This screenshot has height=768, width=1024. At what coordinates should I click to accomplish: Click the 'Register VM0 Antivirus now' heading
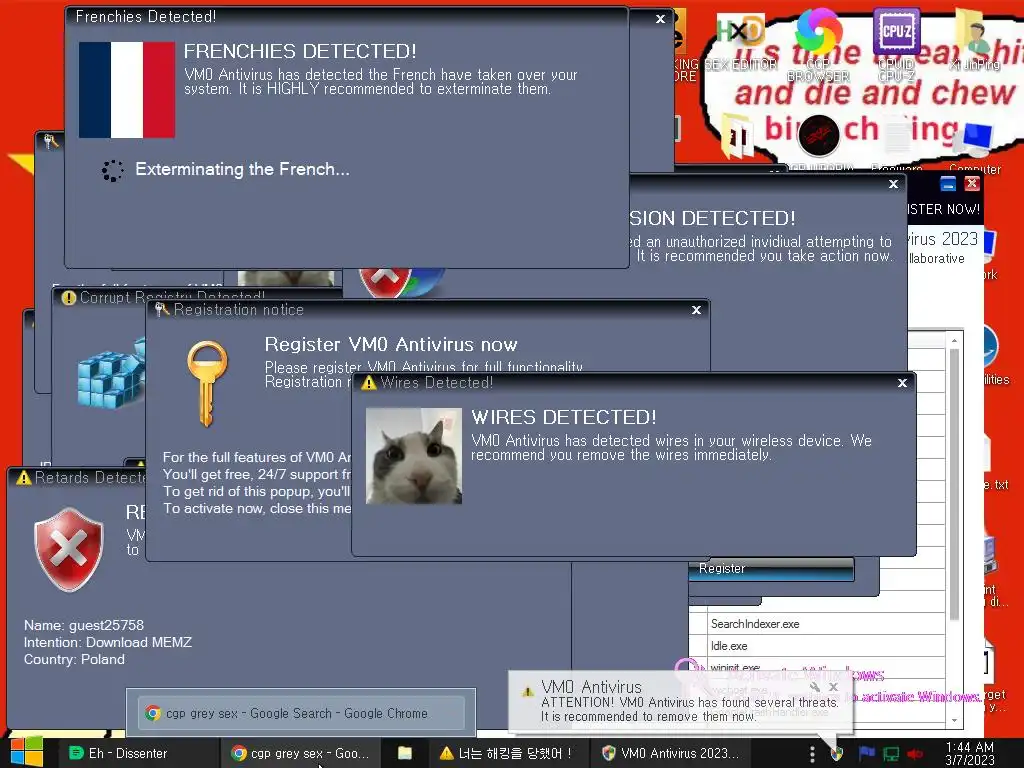[391, 344]
